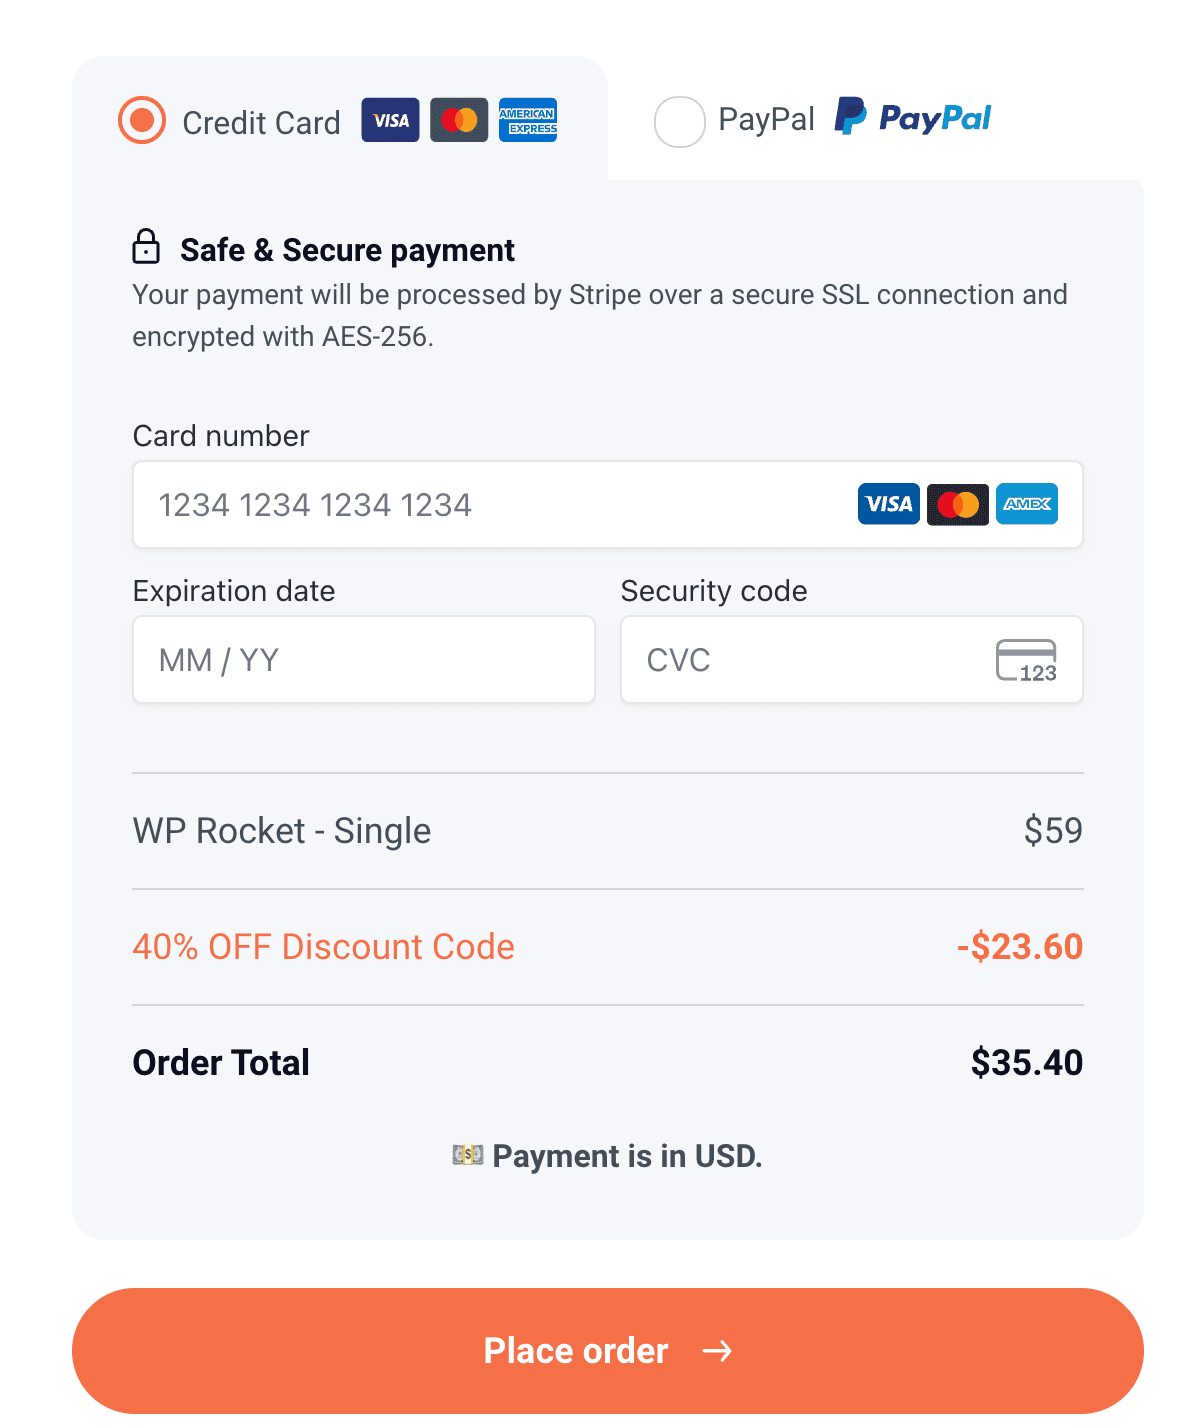
Task: Click the 40% OFF Discount Code text
Action: [x=324, y=946]
